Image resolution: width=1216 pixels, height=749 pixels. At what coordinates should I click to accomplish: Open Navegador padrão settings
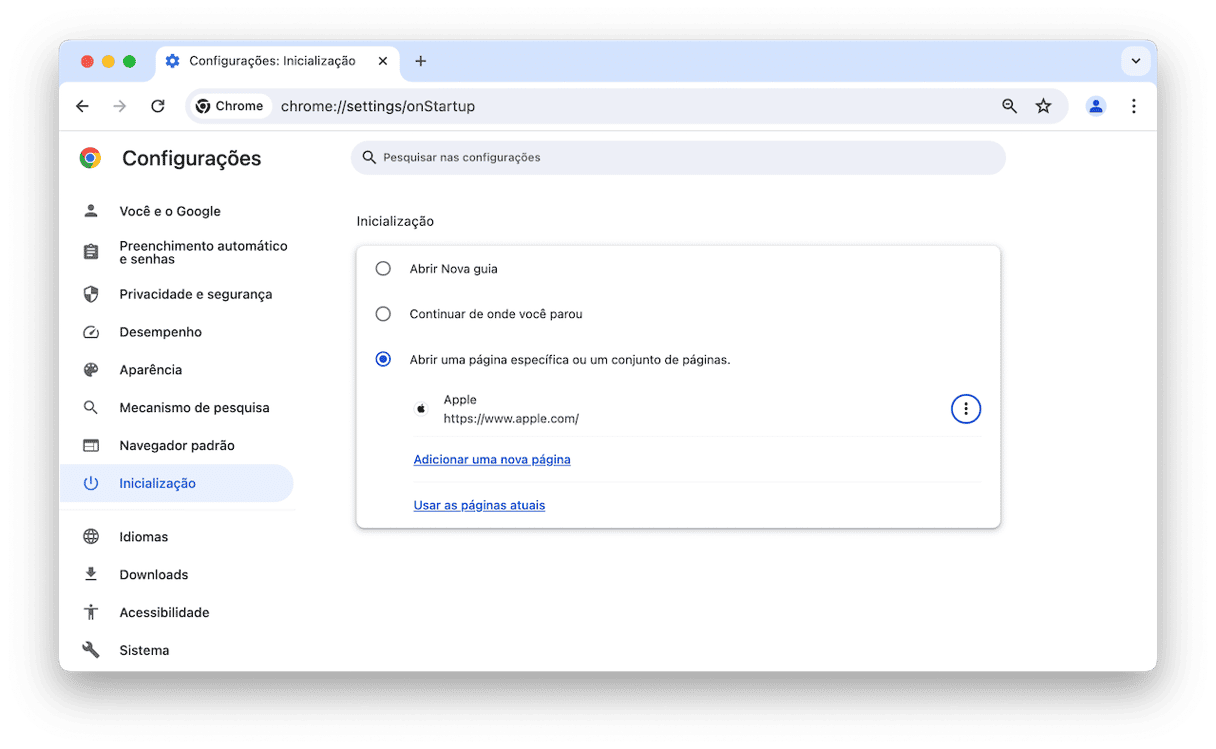pyautogui.click(x=177, y=446)
